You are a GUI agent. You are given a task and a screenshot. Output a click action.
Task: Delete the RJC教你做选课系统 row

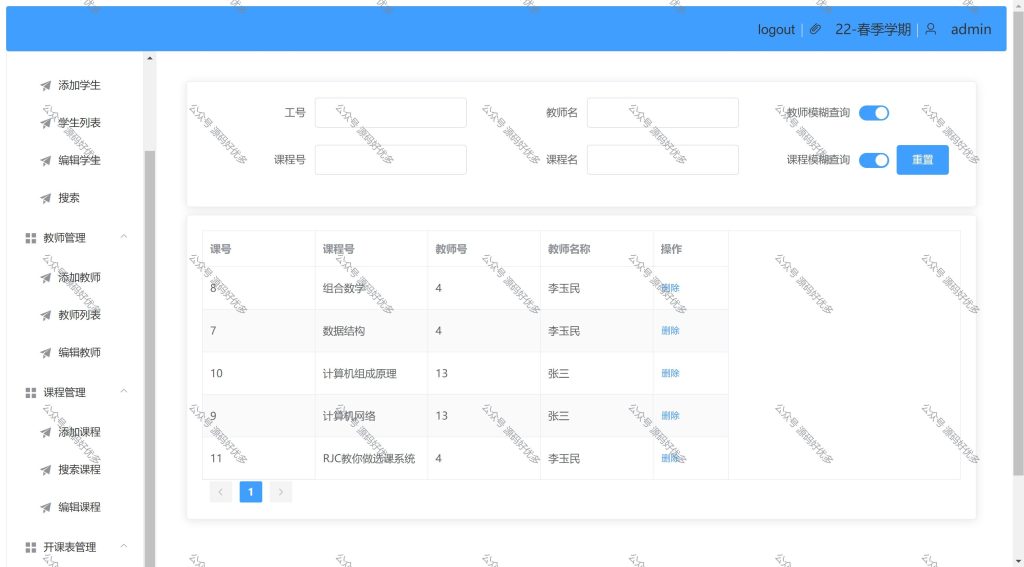[x=670, y=459]
